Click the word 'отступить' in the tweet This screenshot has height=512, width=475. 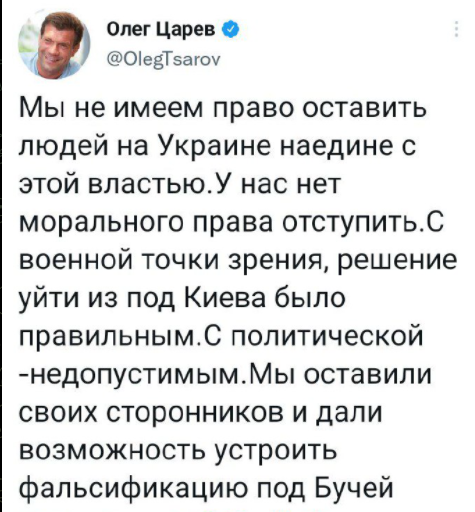[350, 223]
